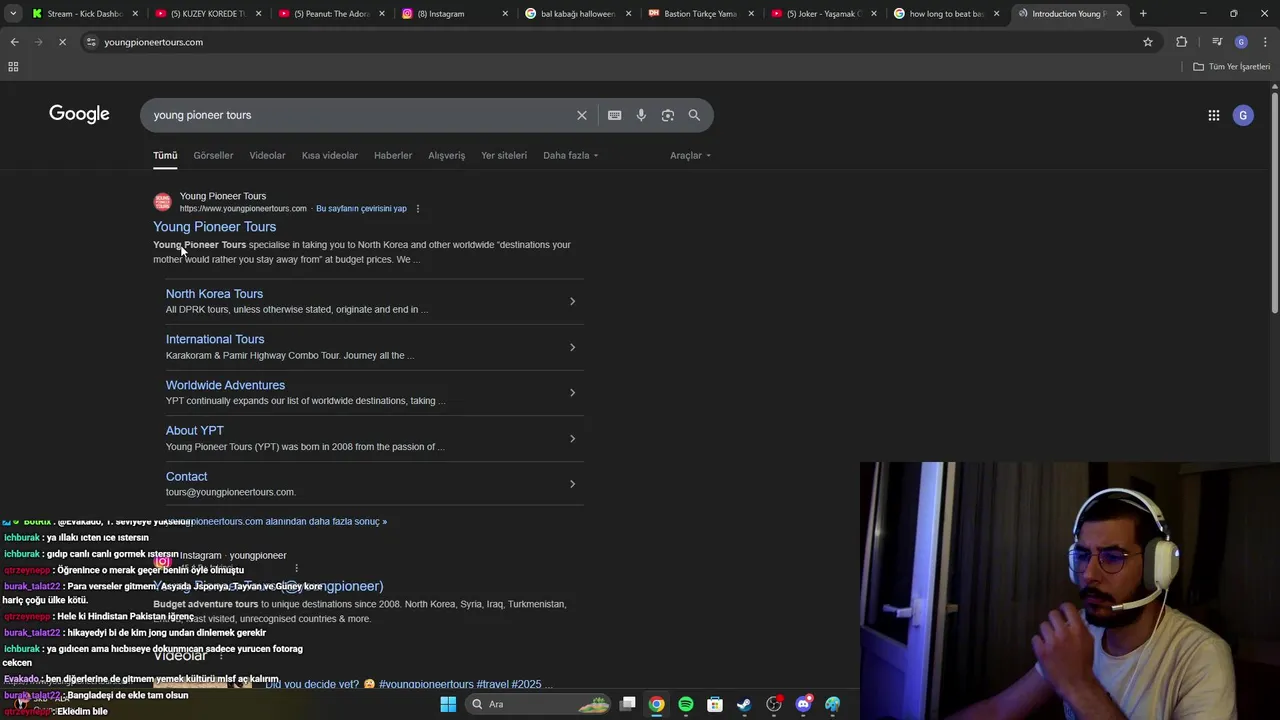This screenshot has height=720, width=1280.
Task: Click Bu sayfanın çevirisini yap link
Action: pos(361,209)
